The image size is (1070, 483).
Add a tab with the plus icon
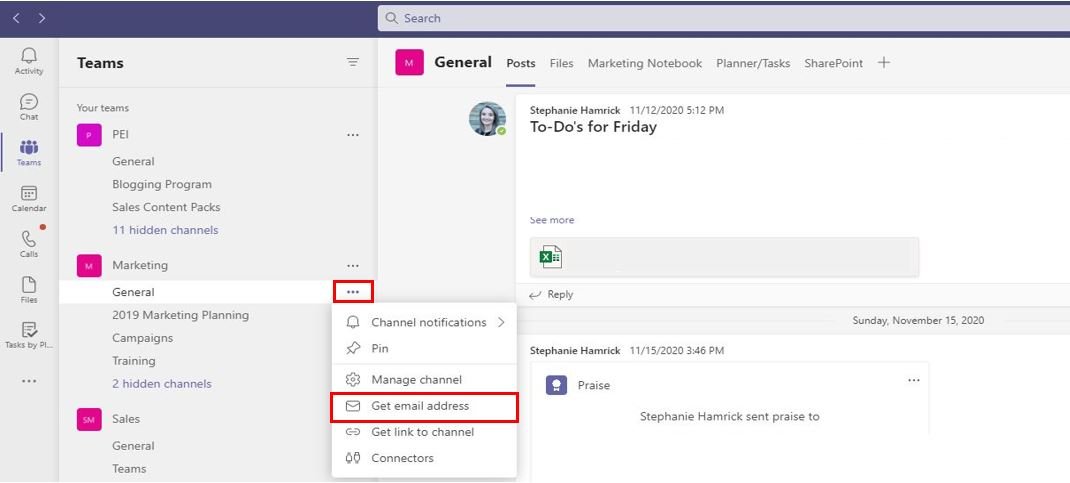[884, 63]
